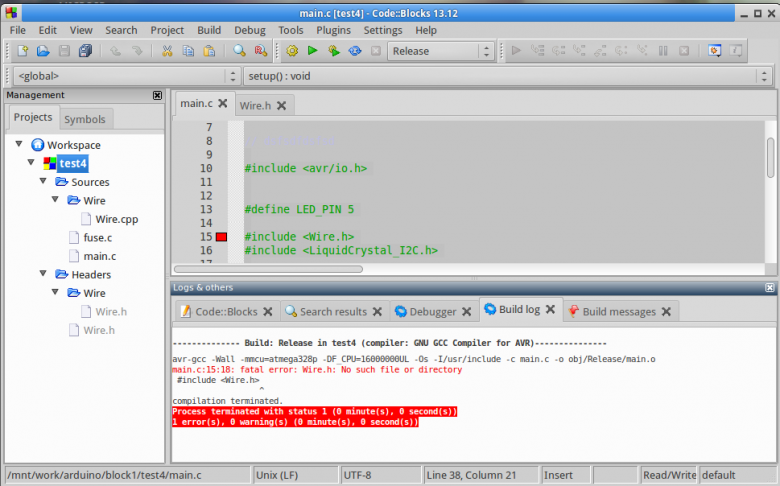The height and width of the screenshot is (486, 780).
Task: Click the Cut scissors icon
Action: pos(167,51)
